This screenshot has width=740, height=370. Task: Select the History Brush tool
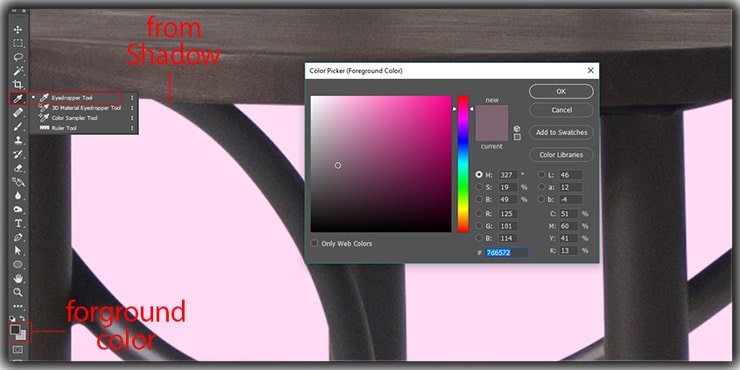[18, 154]
